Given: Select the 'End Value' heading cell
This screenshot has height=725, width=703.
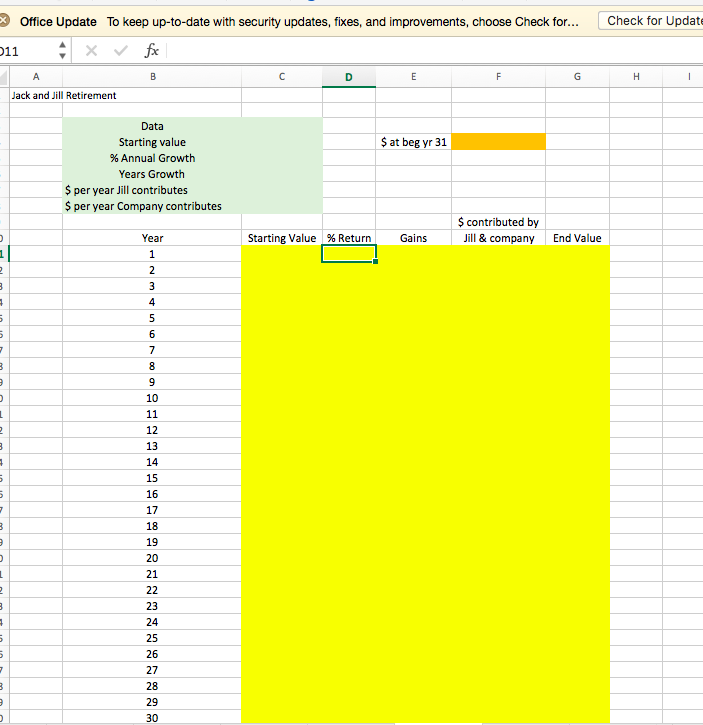Looking at the screenshot, I should (577, 238).
